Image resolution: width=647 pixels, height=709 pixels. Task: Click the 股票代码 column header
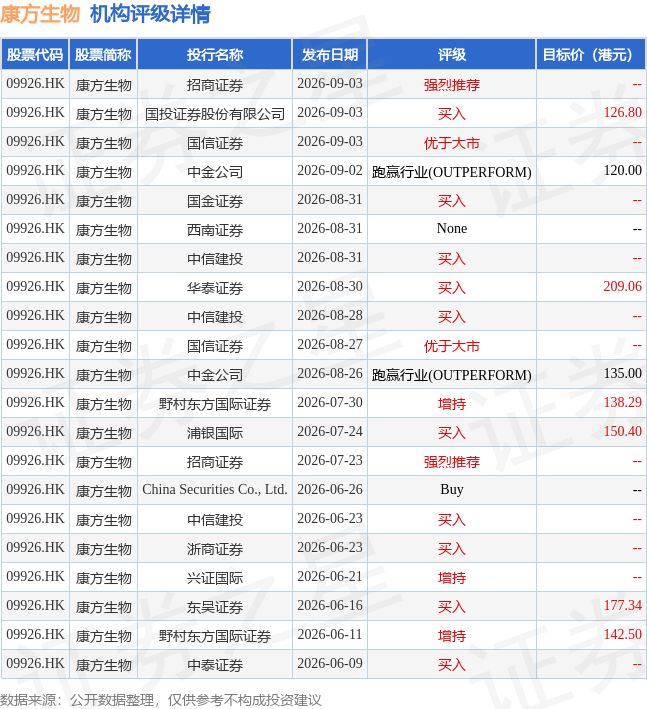point(35,55)
